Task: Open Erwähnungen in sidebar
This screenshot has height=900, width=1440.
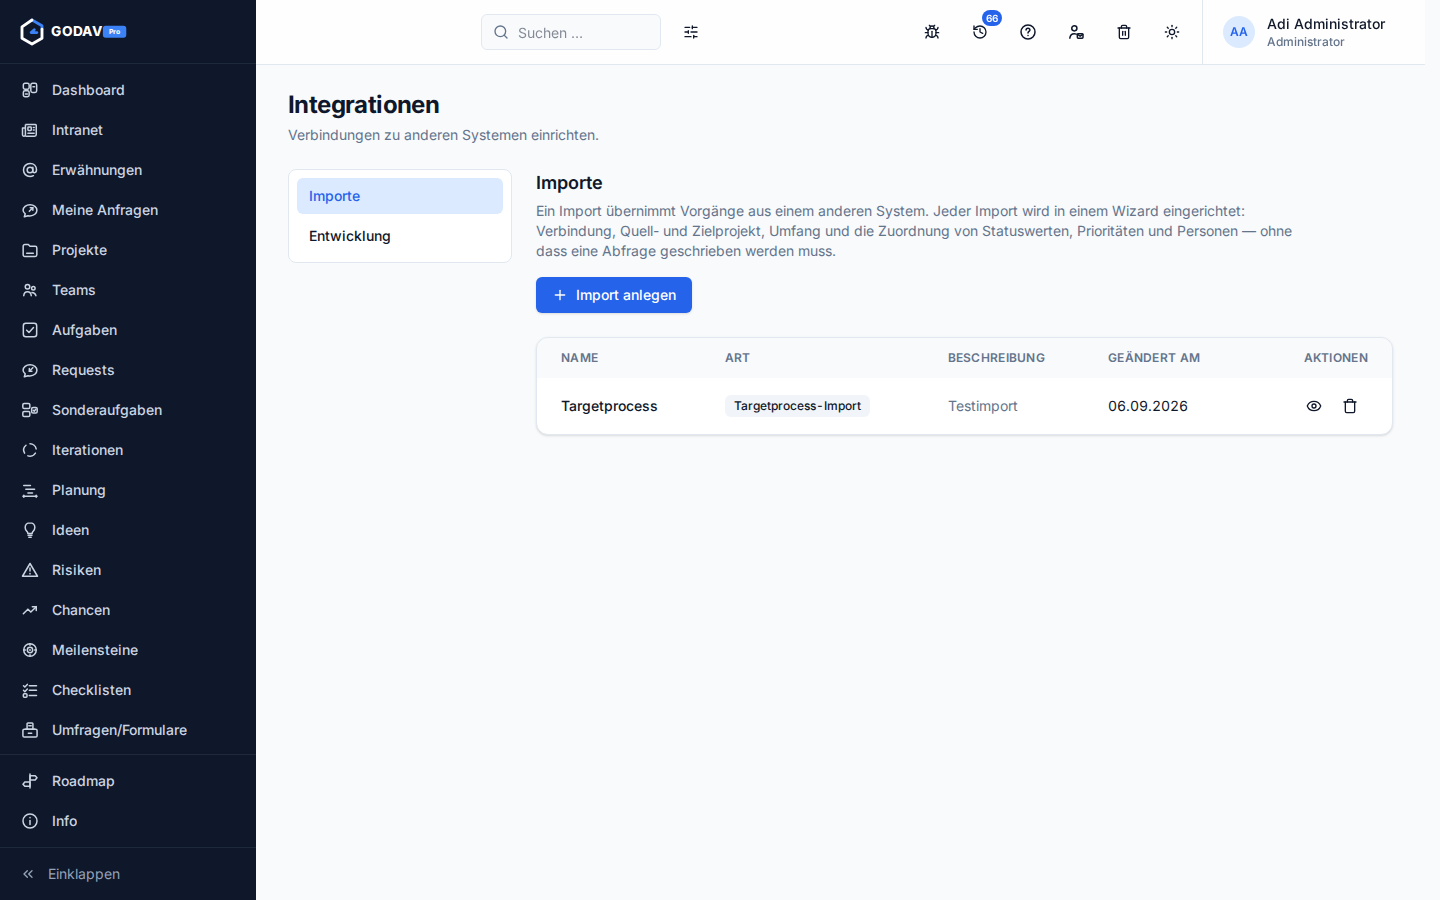Action: pyautogui.click(x=128, y=170)
